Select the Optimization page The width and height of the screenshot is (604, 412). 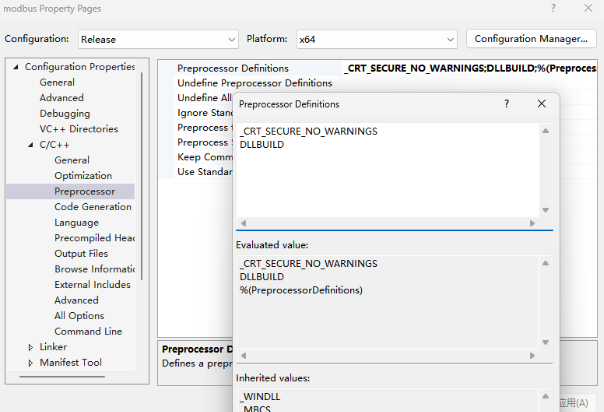point(83,176)
